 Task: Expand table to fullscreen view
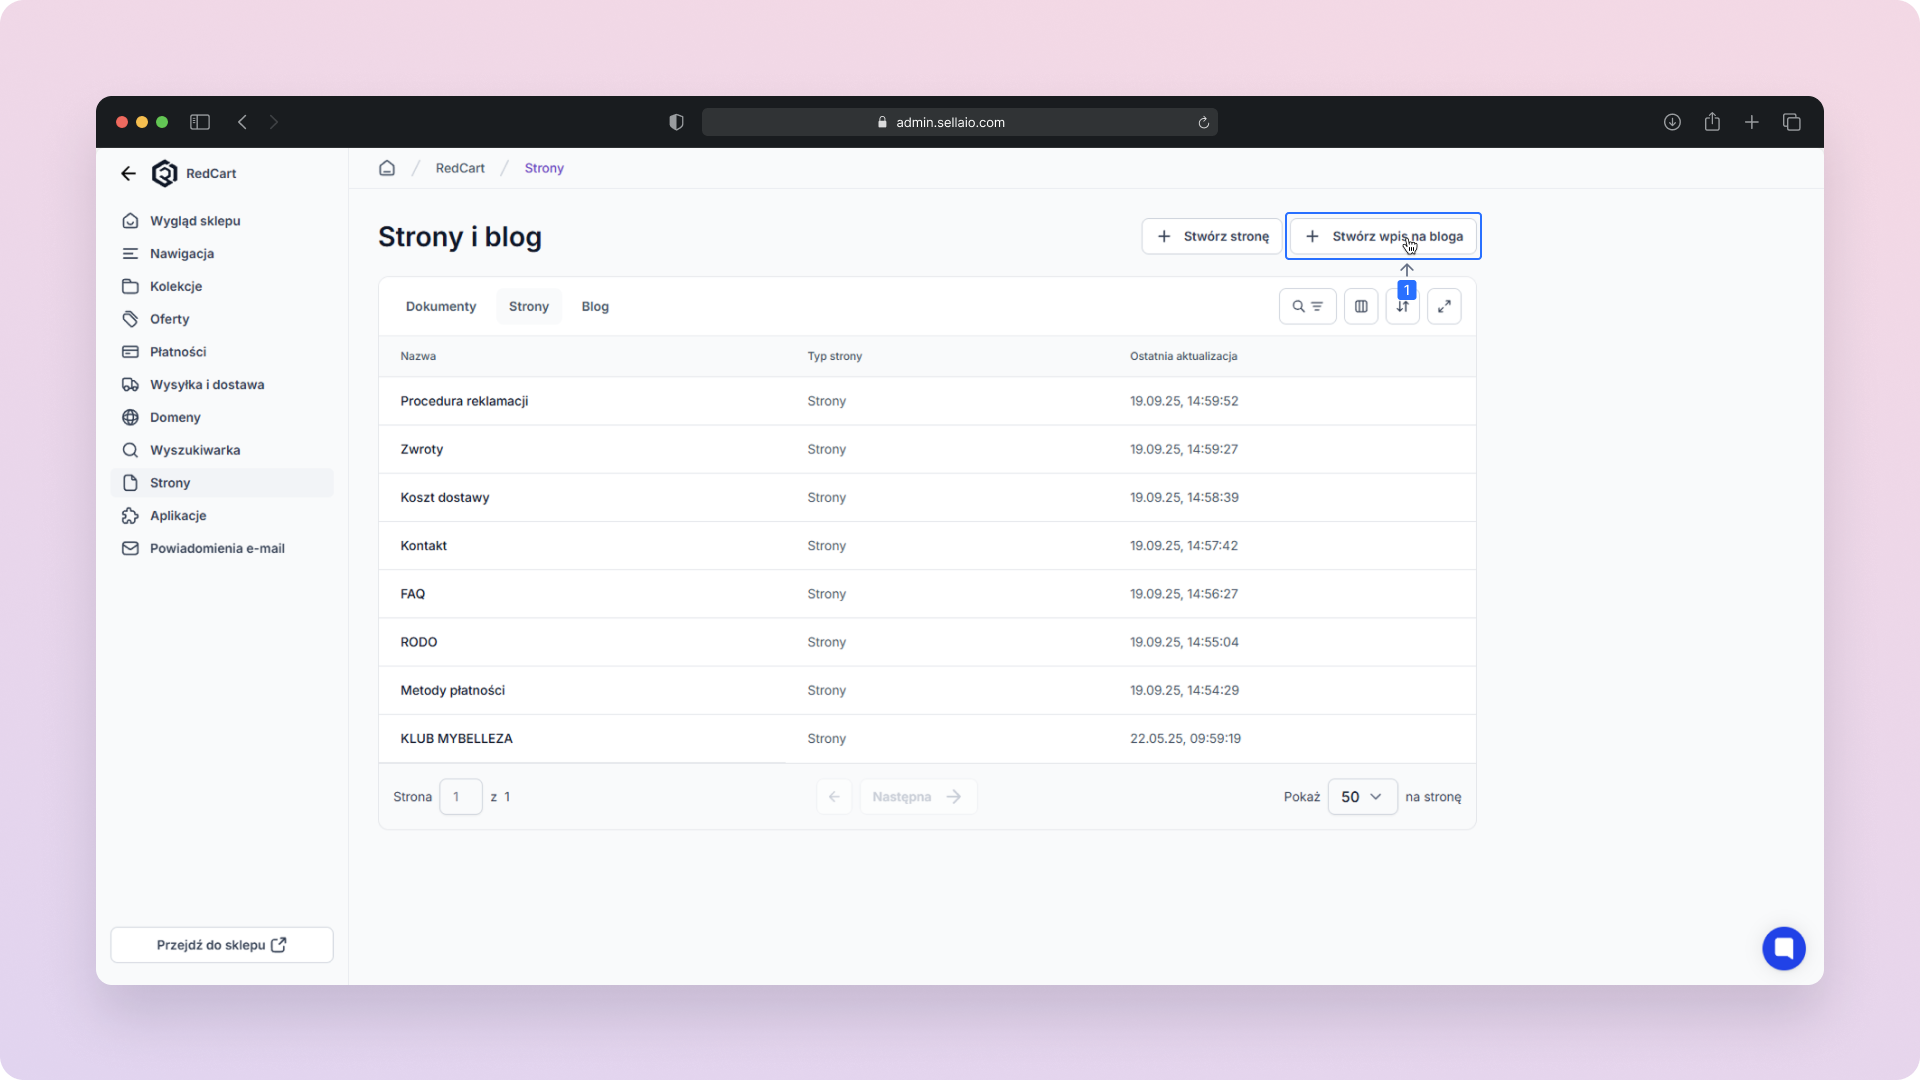pos(1444,306)
